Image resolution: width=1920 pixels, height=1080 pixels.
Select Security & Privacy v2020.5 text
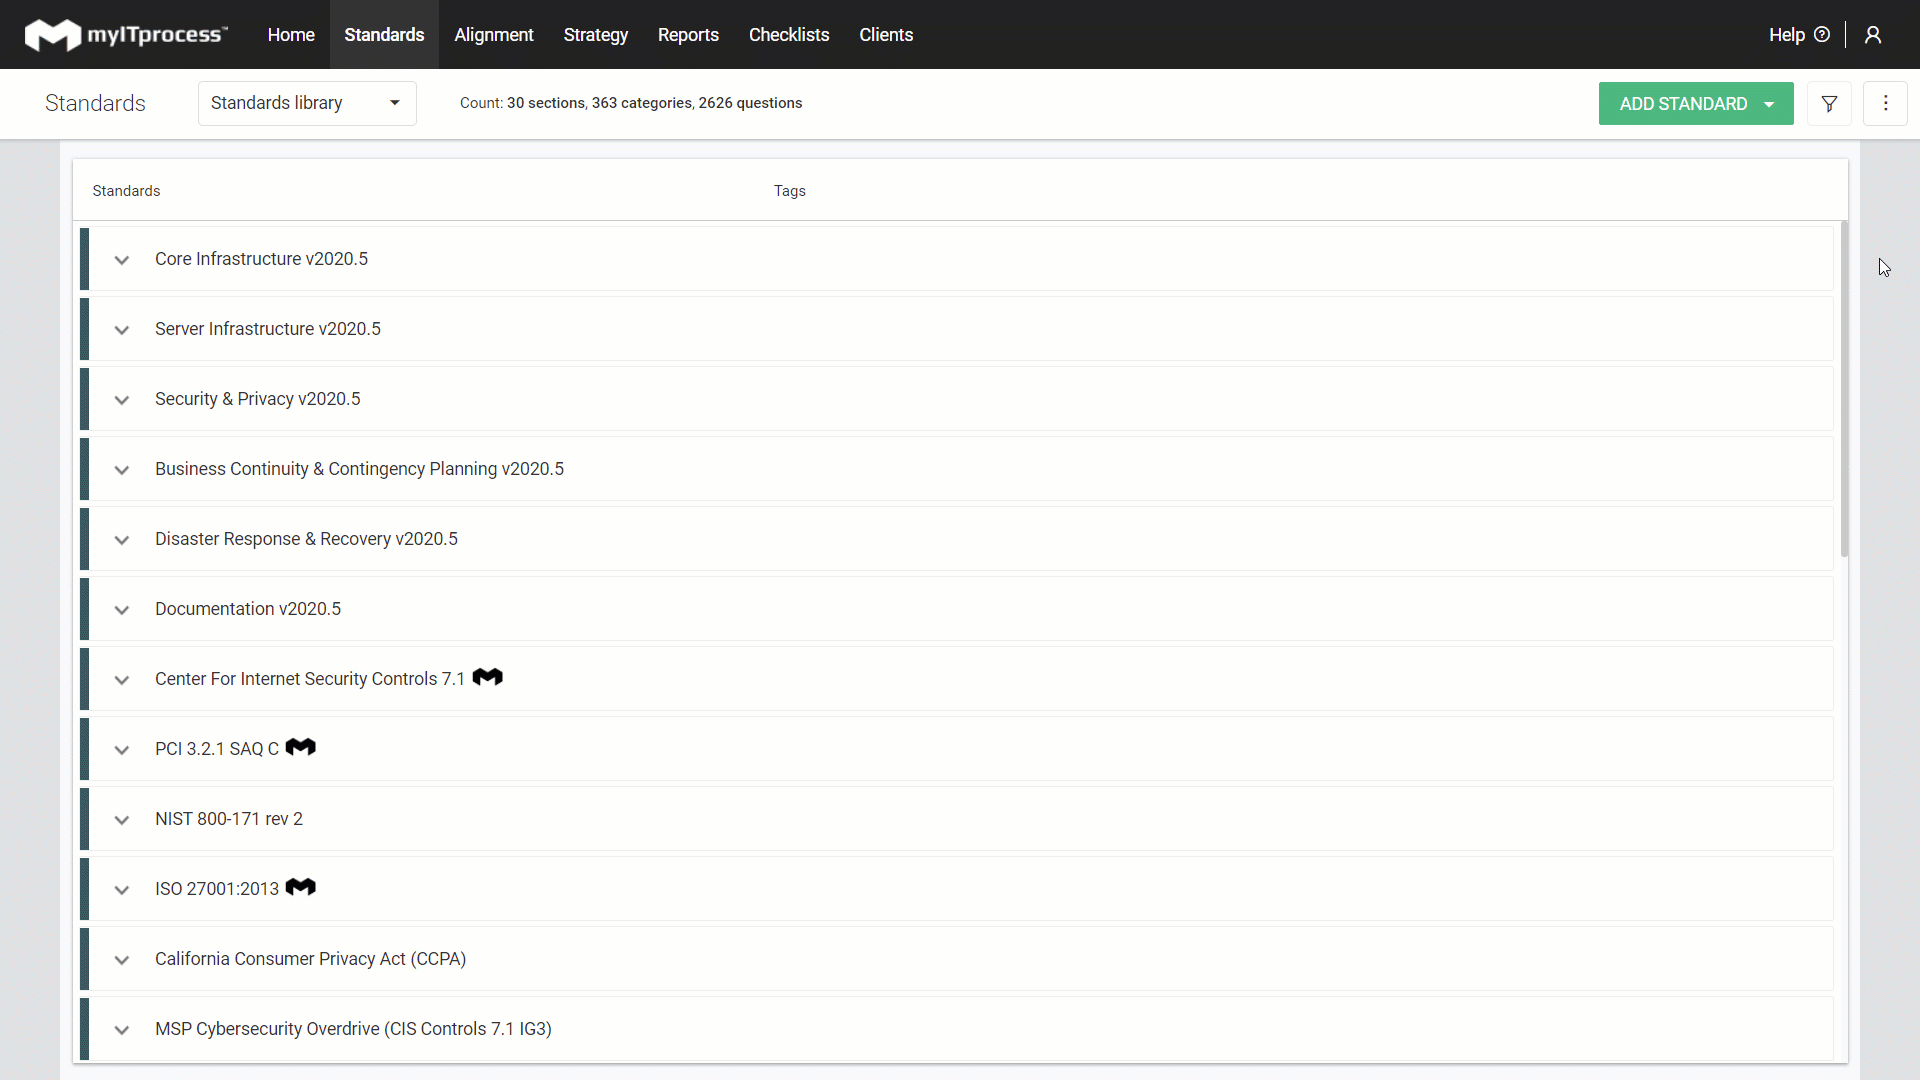coord(258,399)
